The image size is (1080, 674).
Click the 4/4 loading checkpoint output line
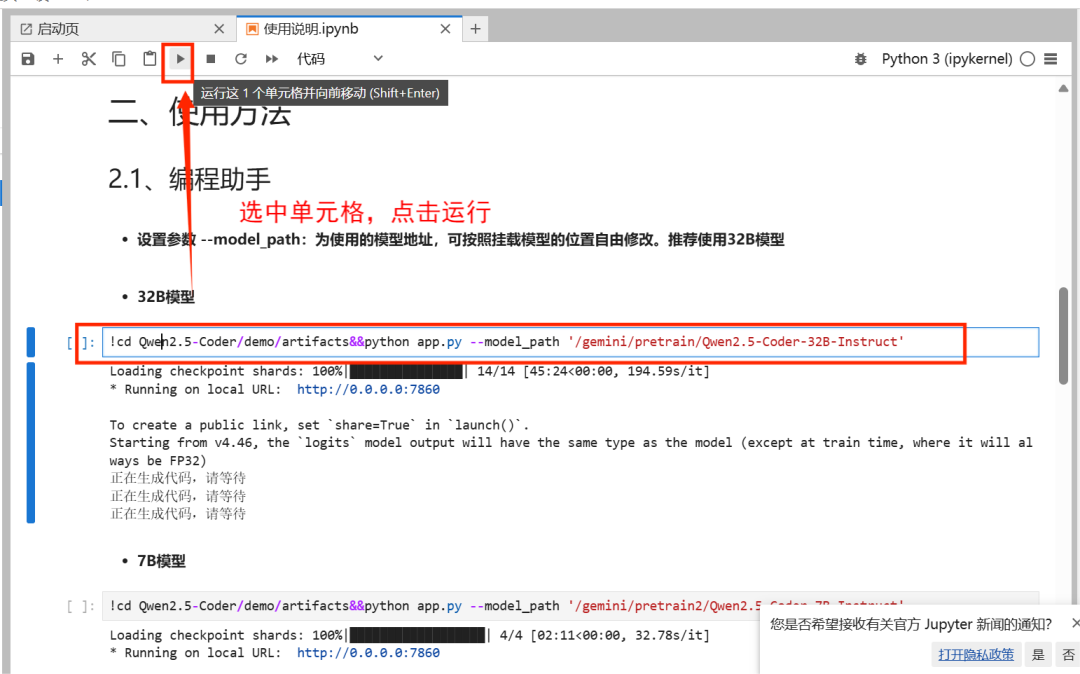(x=409, y=635)
